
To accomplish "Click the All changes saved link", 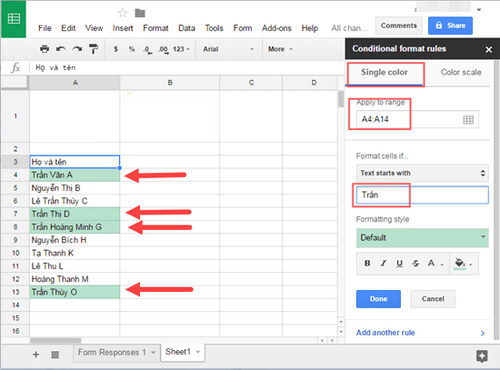I will 349,28.
